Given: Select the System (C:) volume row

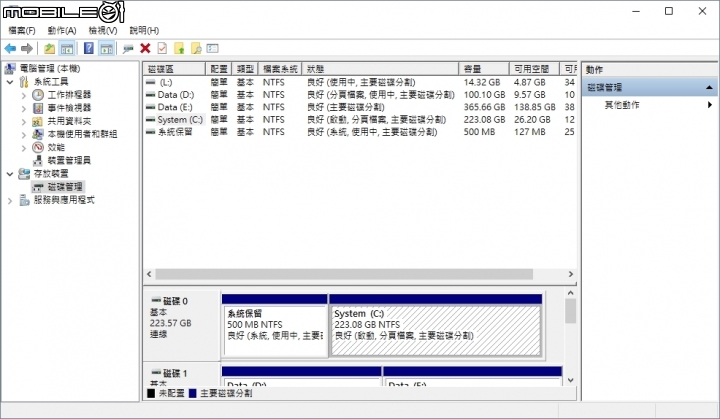Looking at the screenshot, I should (360, 119).
